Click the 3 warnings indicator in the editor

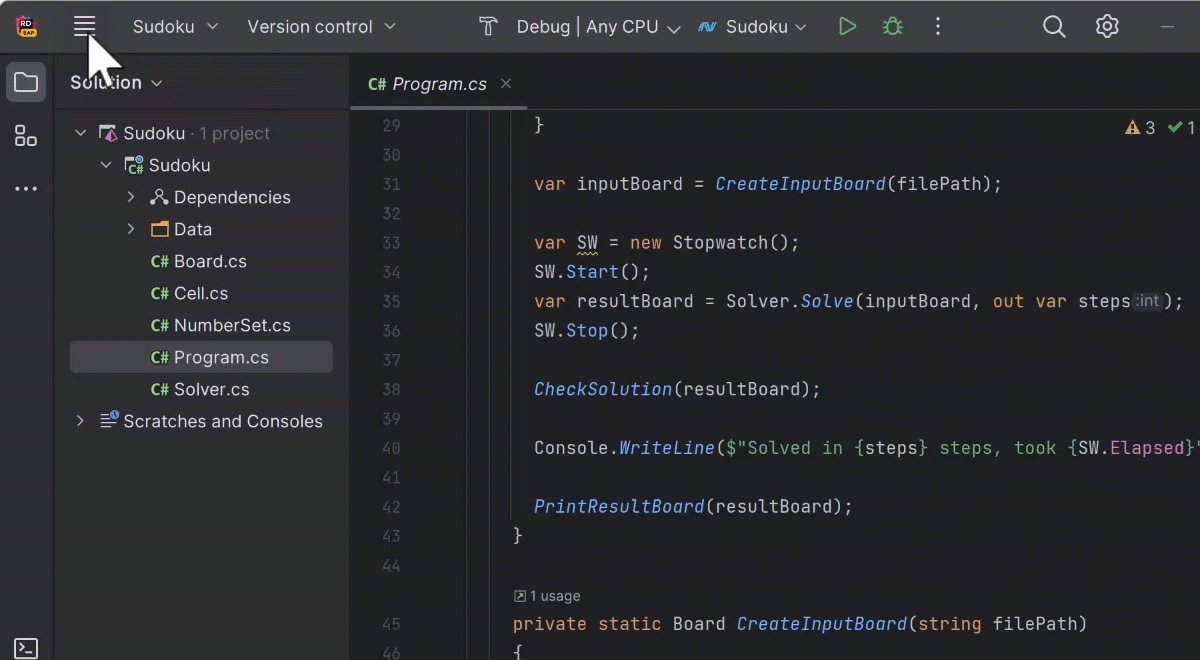pyautogui.click(x=1139, y=127)
